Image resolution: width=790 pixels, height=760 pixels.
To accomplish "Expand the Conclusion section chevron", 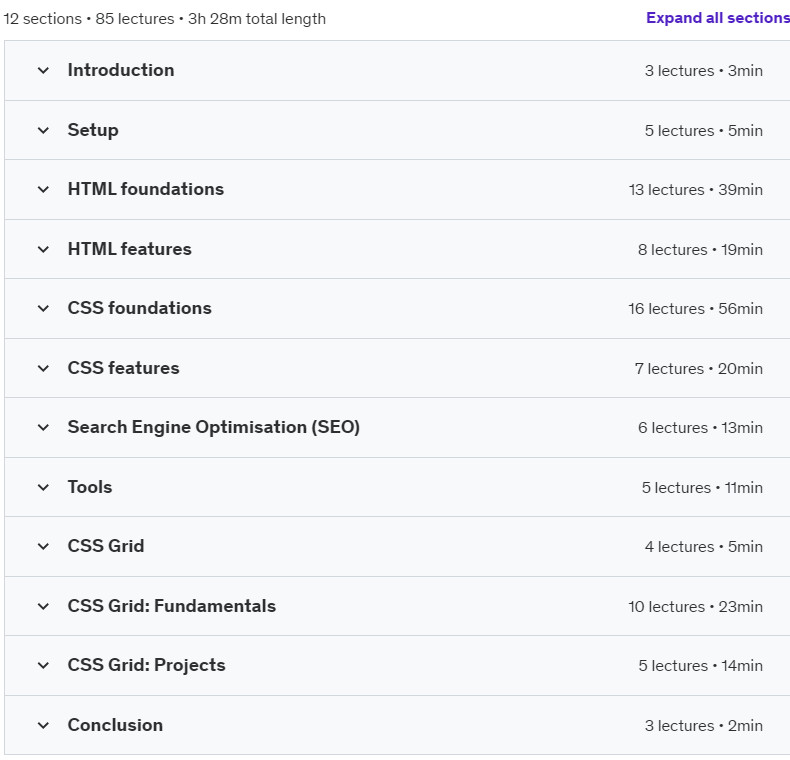I will point(43,725).
